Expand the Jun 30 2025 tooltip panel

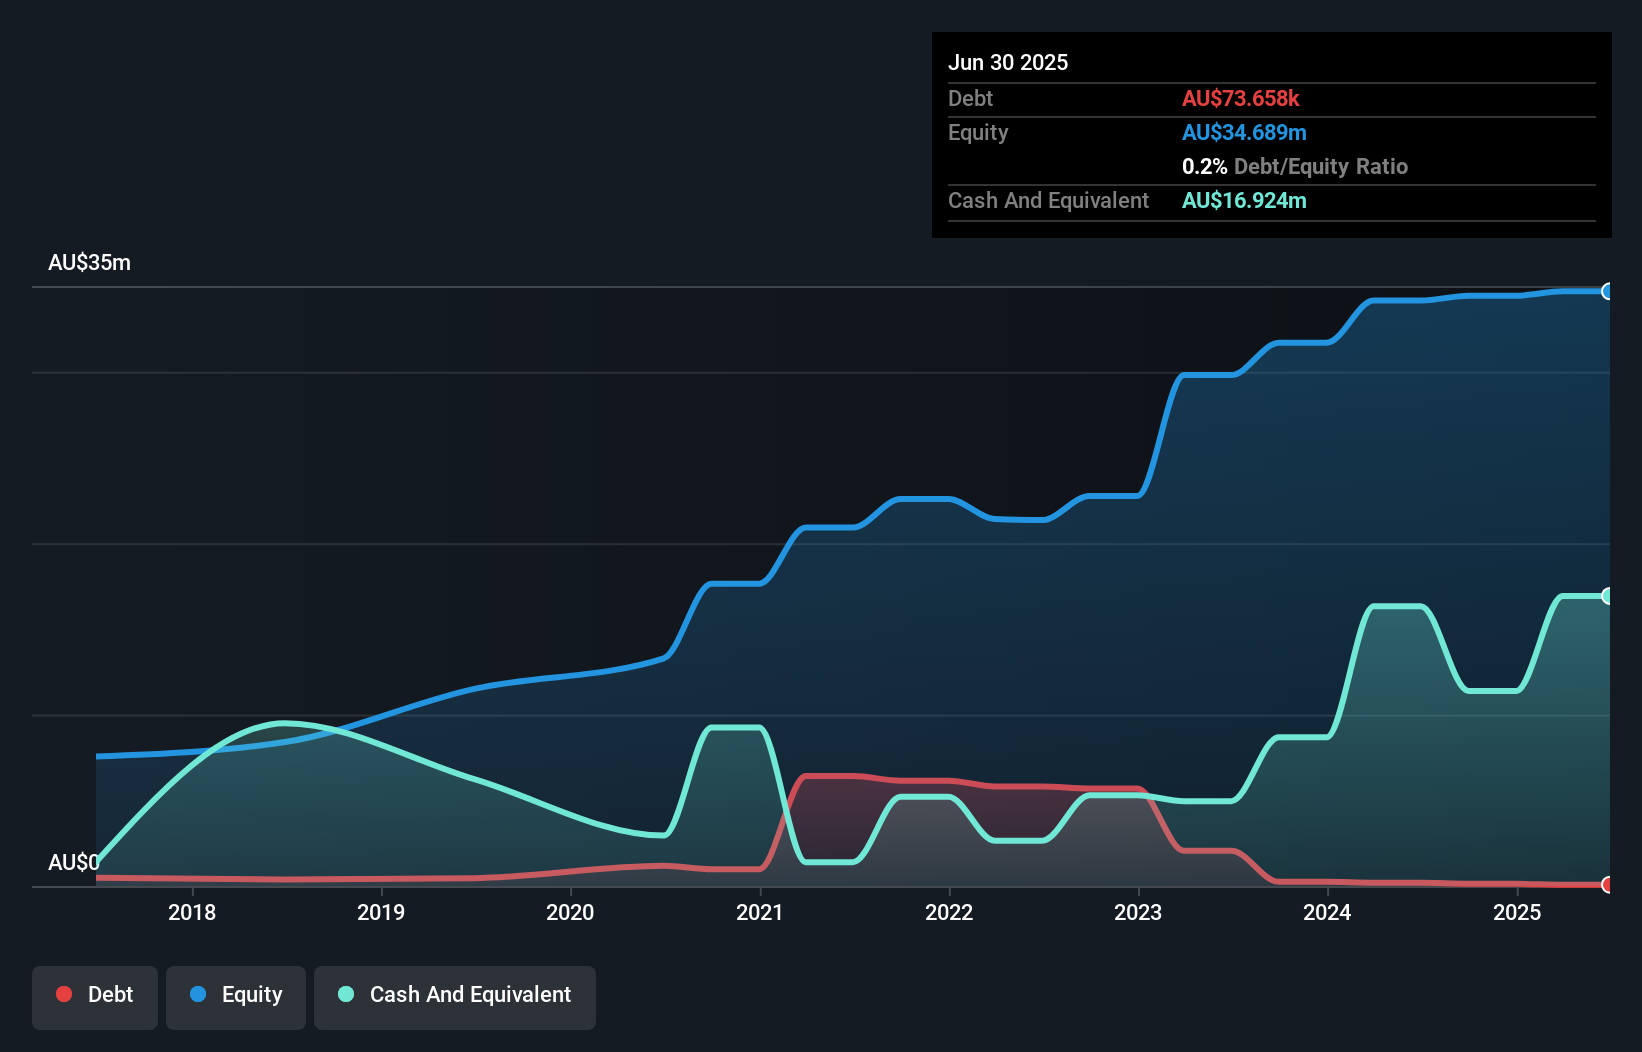tap(1009, 62)
